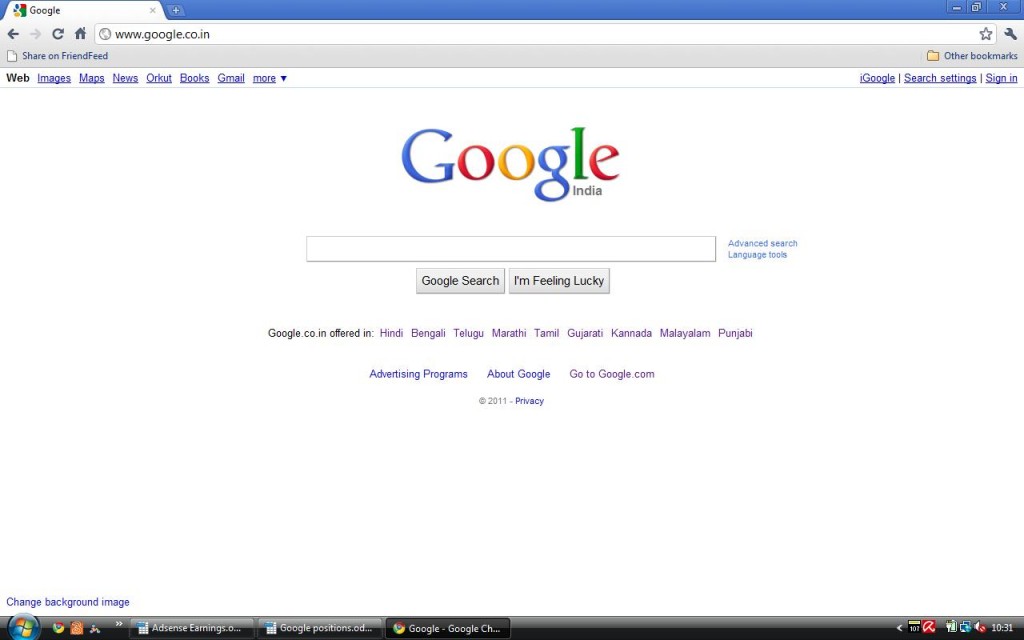Expand the 'more' links dropdown
The width and height of the screenshot is (1024, 640).
pos(265,78)
